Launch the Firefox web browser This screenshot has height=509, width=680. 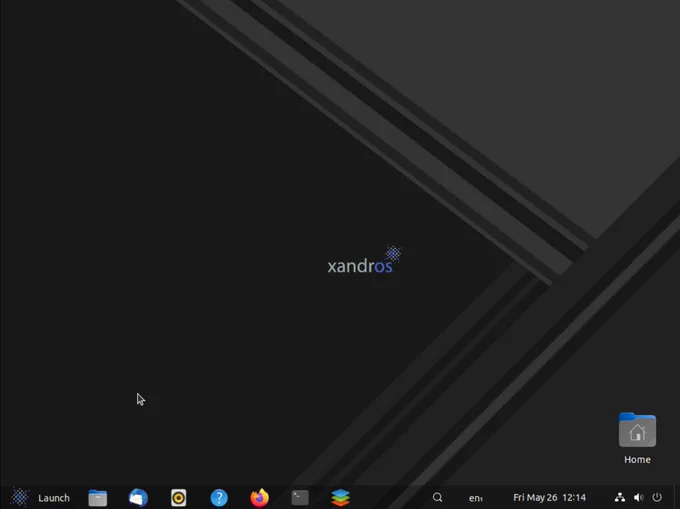point(259,497)
